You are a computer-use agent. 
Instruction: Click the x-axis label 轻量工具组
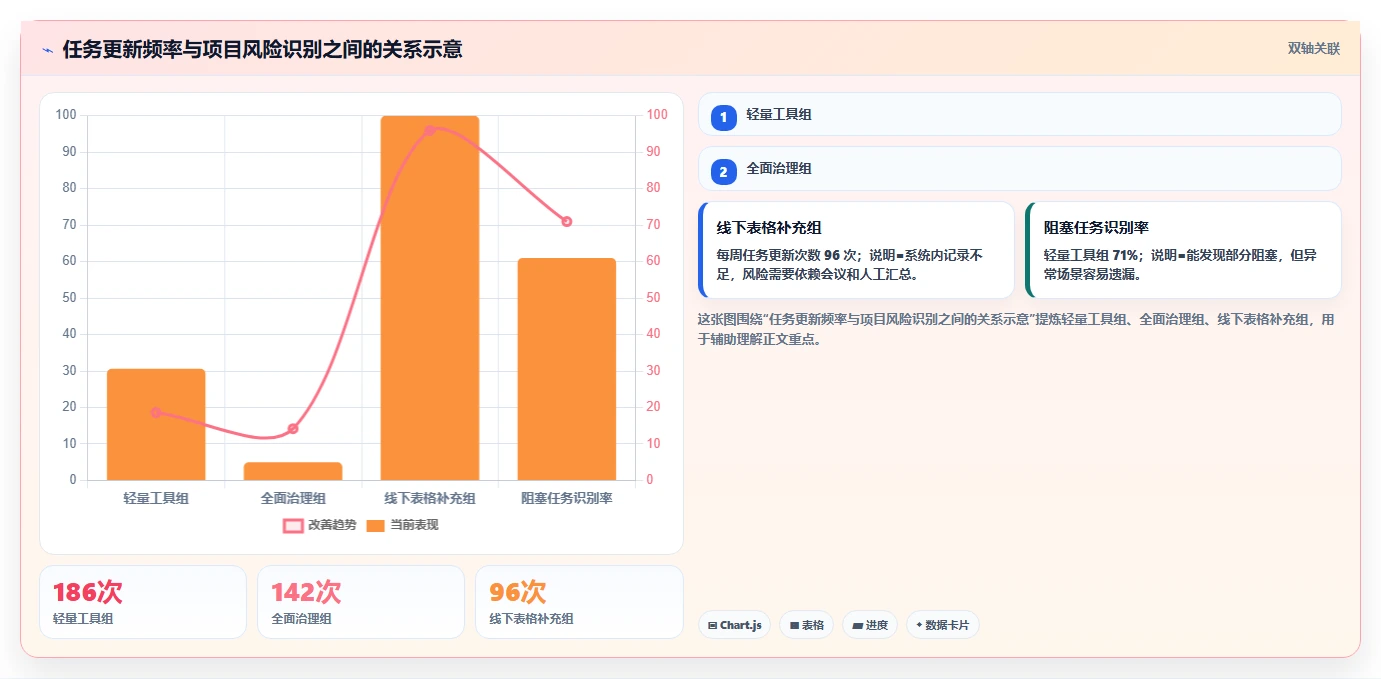pos(156,498)
